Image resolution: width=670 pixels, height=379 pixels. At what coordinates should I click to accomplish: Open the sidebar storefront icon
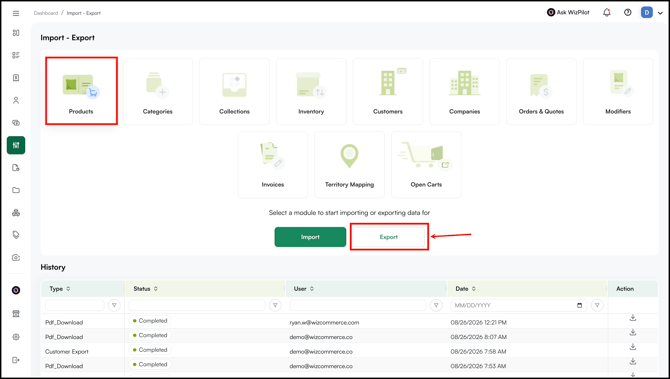[16, 314]
